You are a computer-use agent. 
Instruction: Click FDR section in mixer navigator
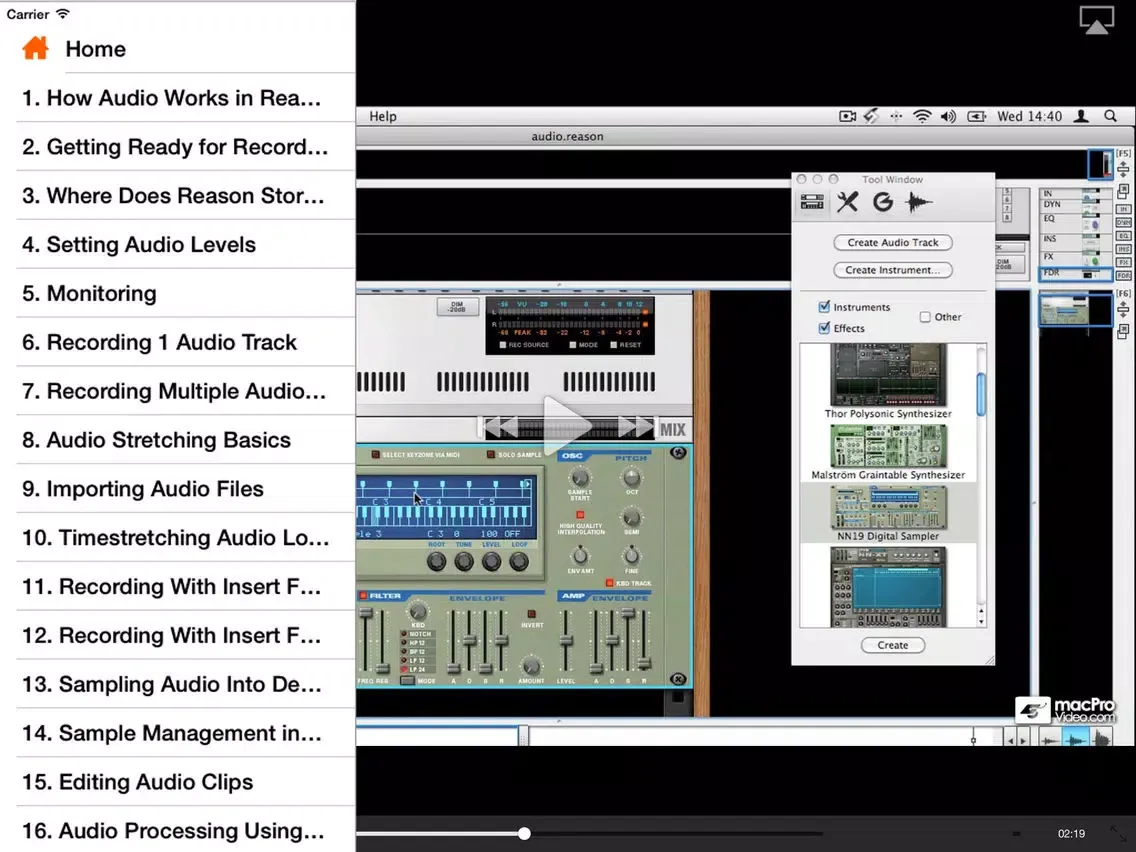point(1076,274)
